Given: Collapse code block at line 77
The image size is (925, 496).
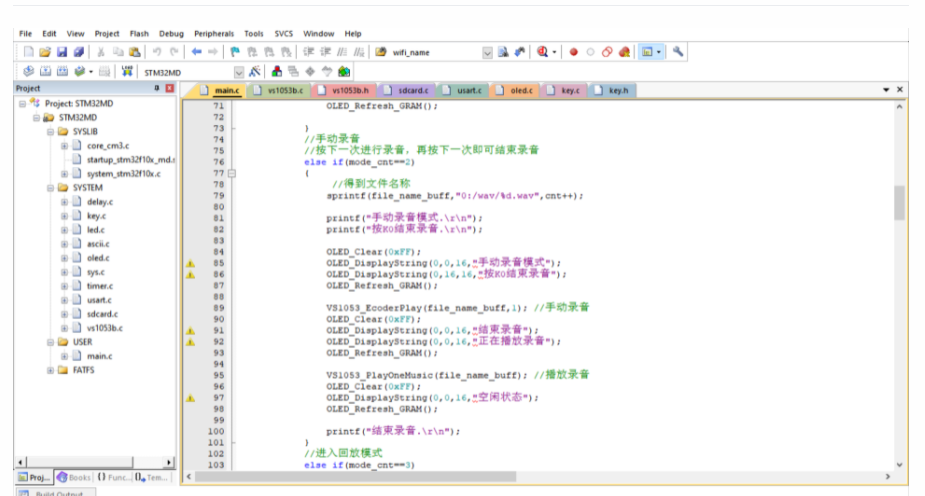Looking at the screenshot, I should [x=232, y=173].
